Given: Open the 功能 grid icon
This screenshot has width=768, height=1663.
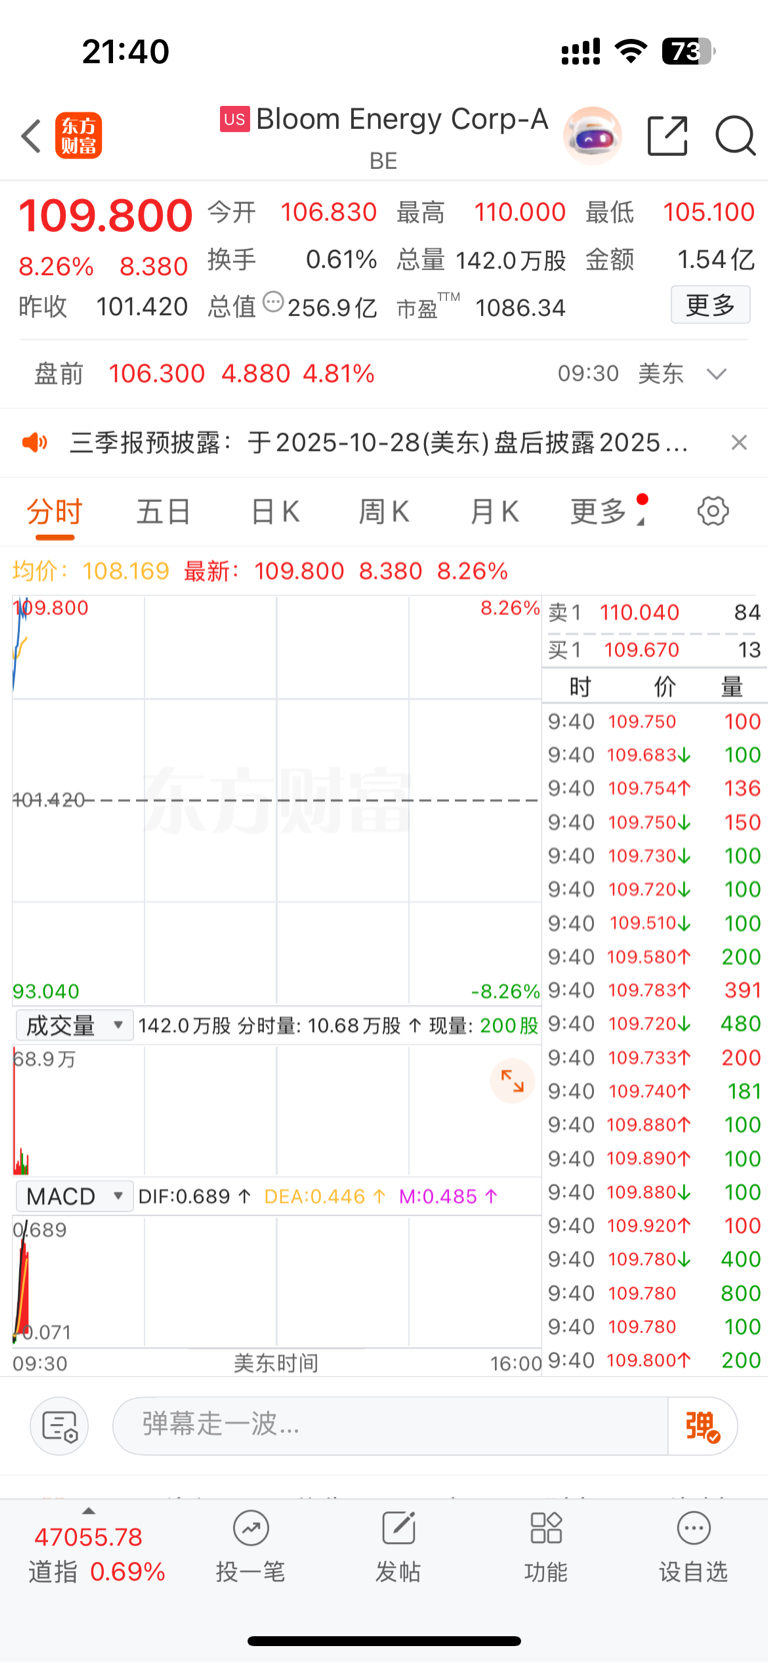Looking at the screenshot, I should pyautogui.click(x=546, y=1528).
